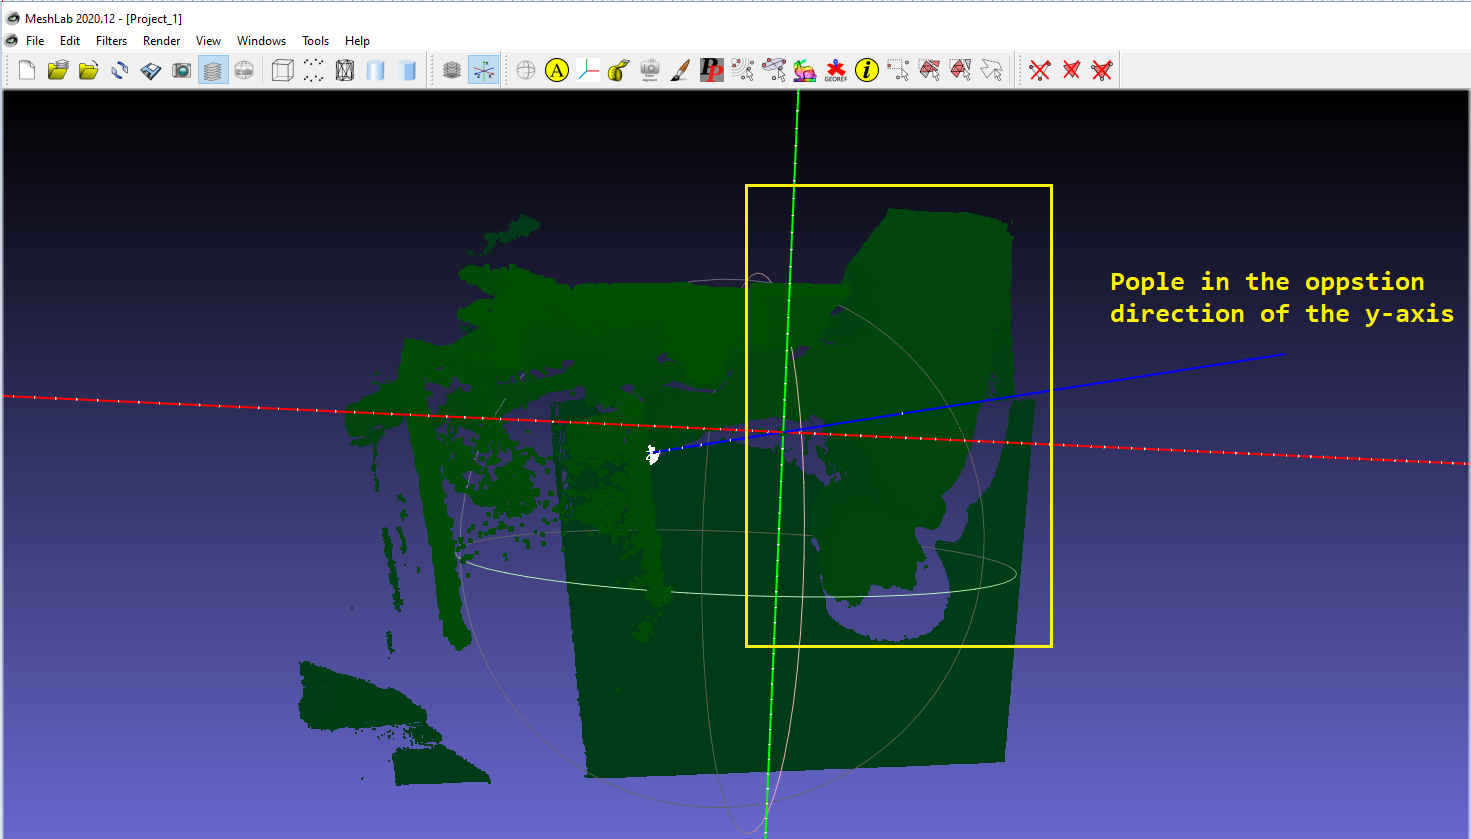Open the Render menu
The width and height of the screenshot is (1471, 839).
(161, 41)
